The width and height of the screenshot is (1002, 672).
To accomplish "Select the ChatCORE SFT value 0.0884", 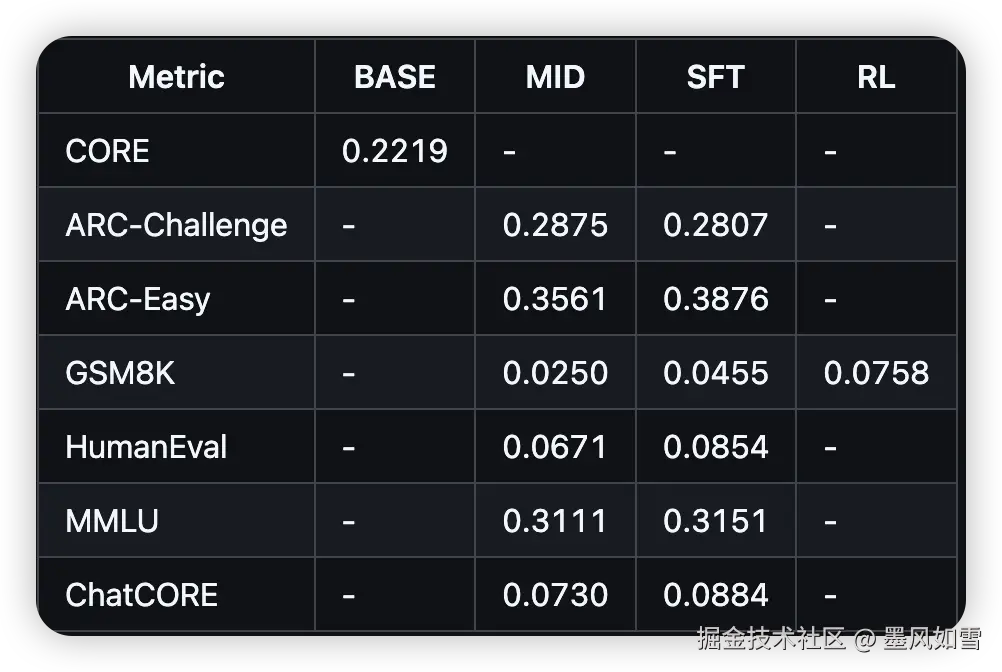I will tap(716, 595).
